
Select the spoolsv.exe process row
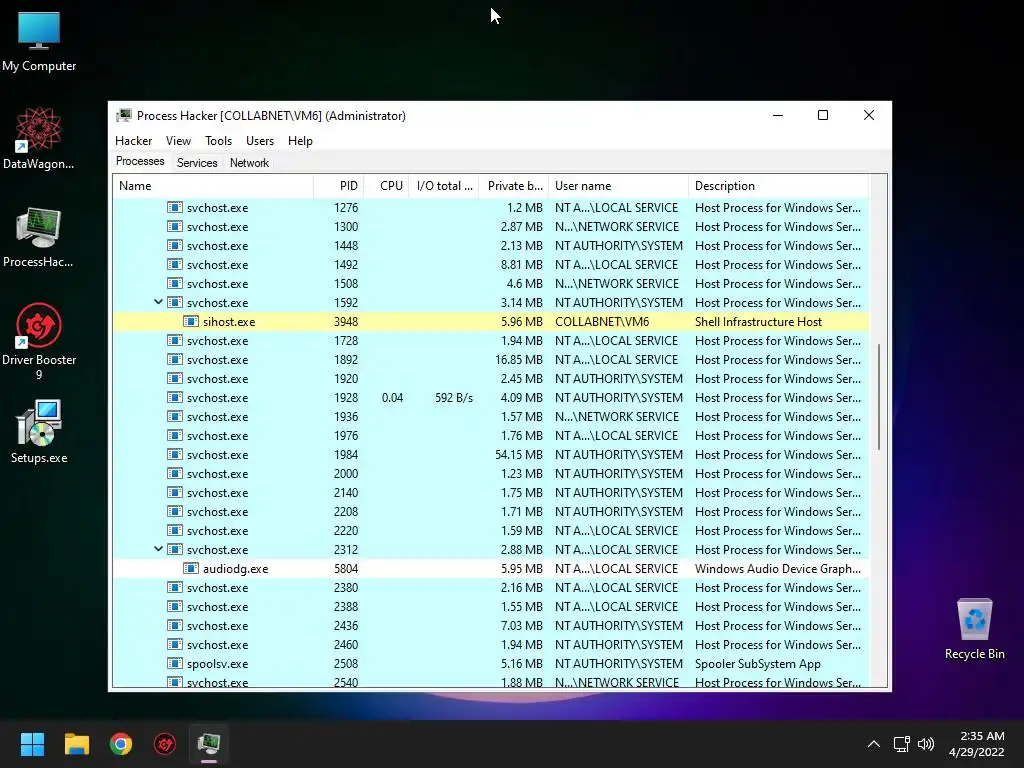[x=491, y=664]
